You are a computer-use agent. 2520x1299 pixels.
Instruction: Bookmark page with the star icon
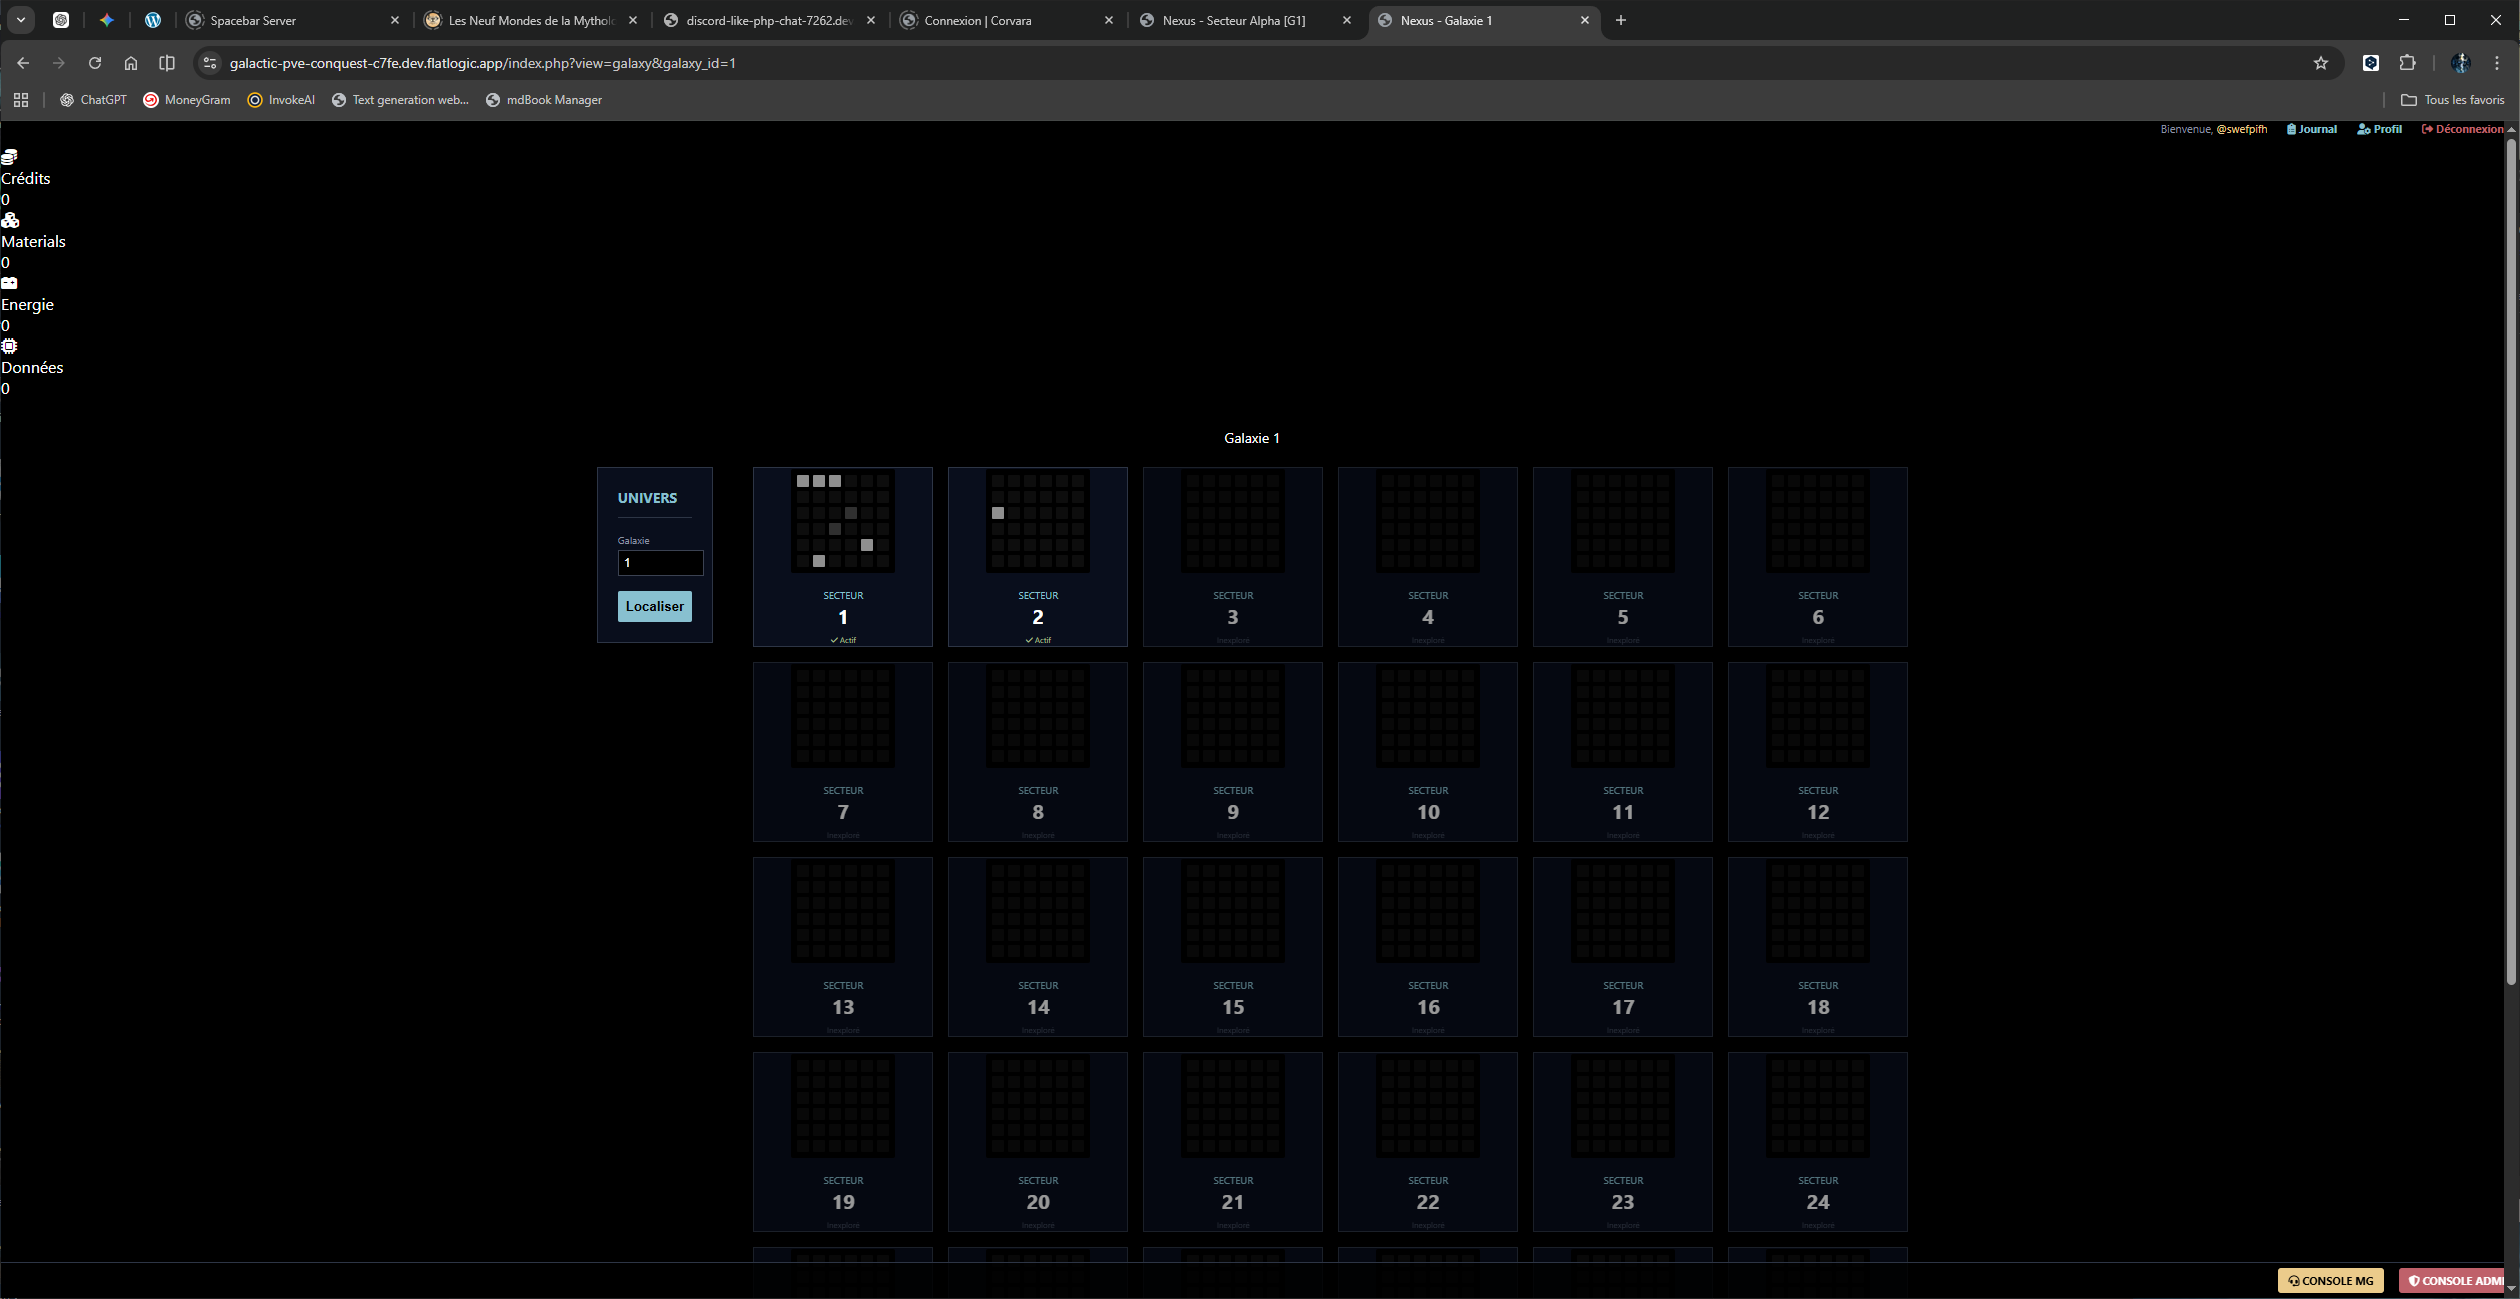[2320, 63]
